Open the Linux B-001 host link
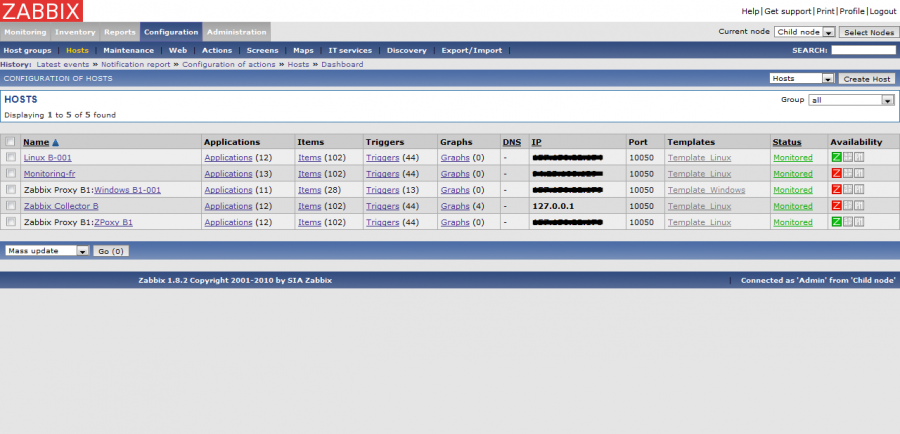The width and height of the screenshot is (900, 434). click(x=48, y=157)
